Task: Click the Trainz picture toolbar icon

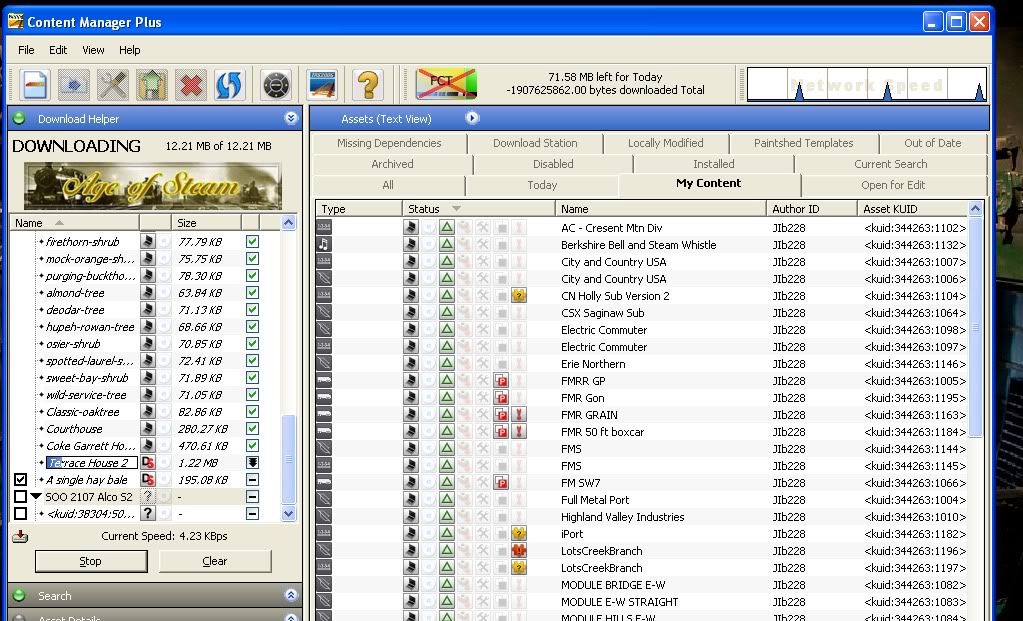Action: 322,85
